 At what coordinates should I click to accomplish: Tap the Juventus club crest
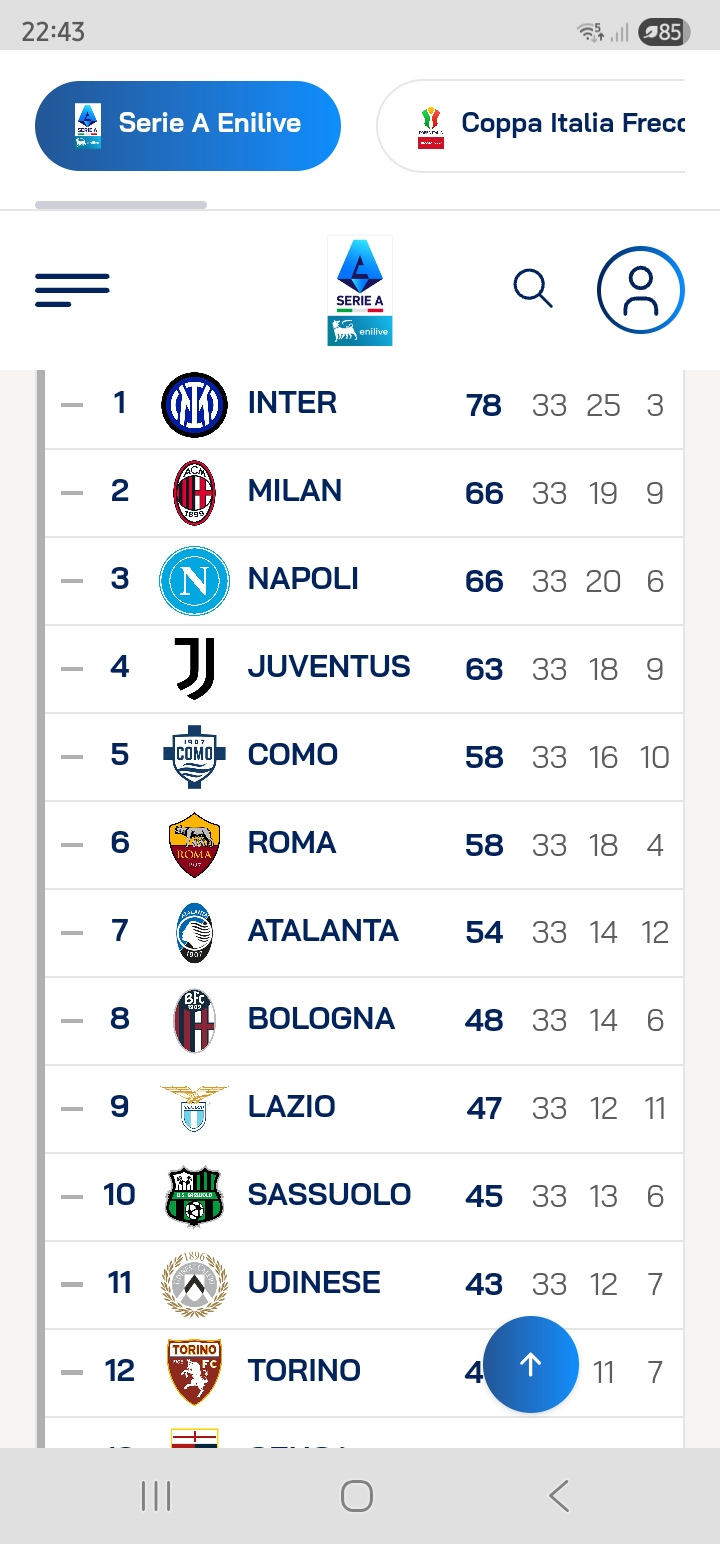pos(194,668)
